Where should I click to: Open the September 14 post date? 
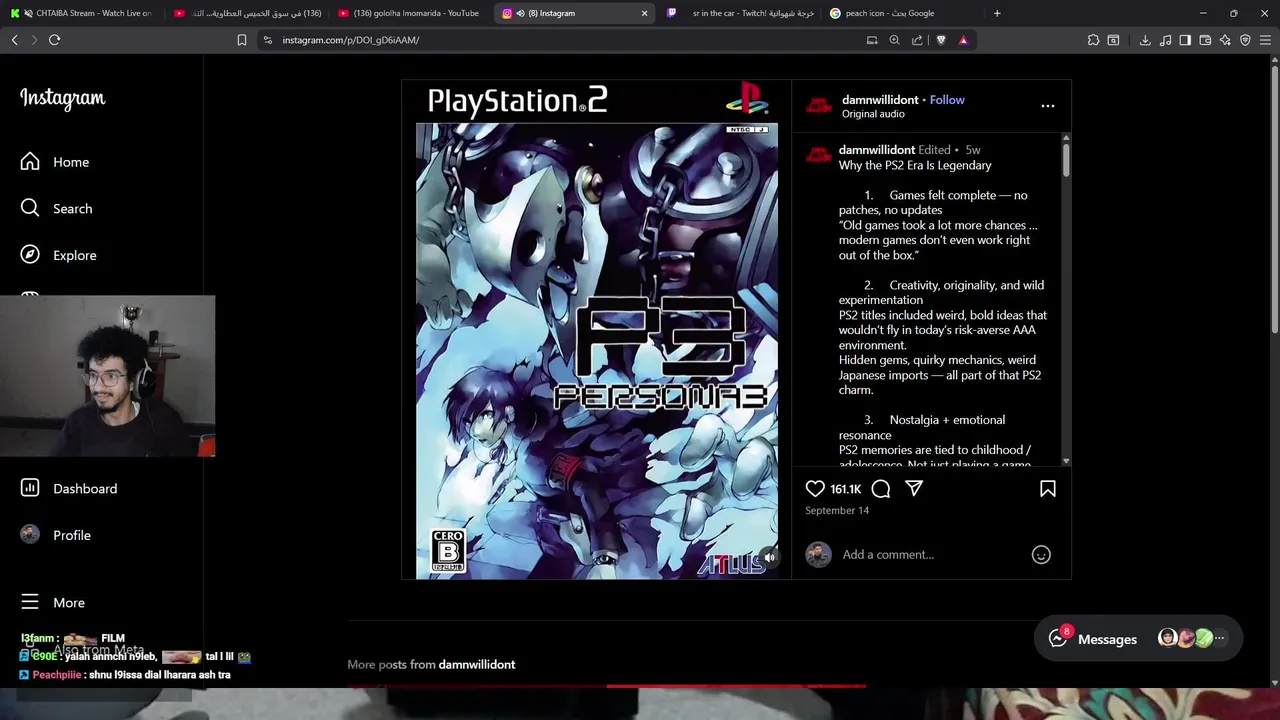point(837,510)
